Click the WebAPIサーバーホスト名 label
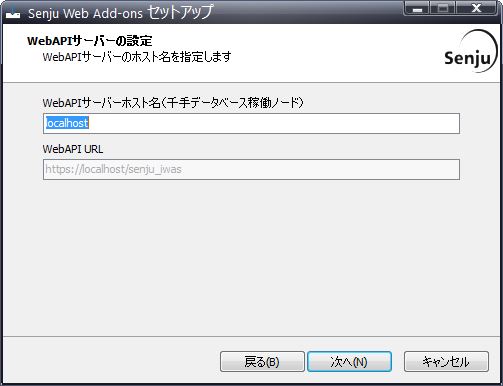The image size is (503, 386). tap(173, 103)
